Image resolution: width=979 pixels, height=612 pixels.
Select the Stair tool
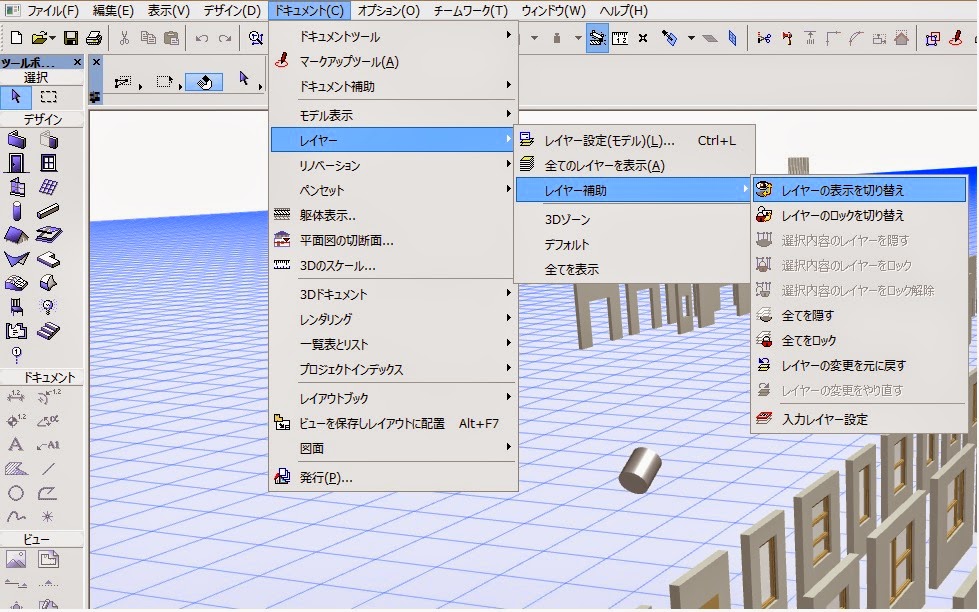click(48, 330)
